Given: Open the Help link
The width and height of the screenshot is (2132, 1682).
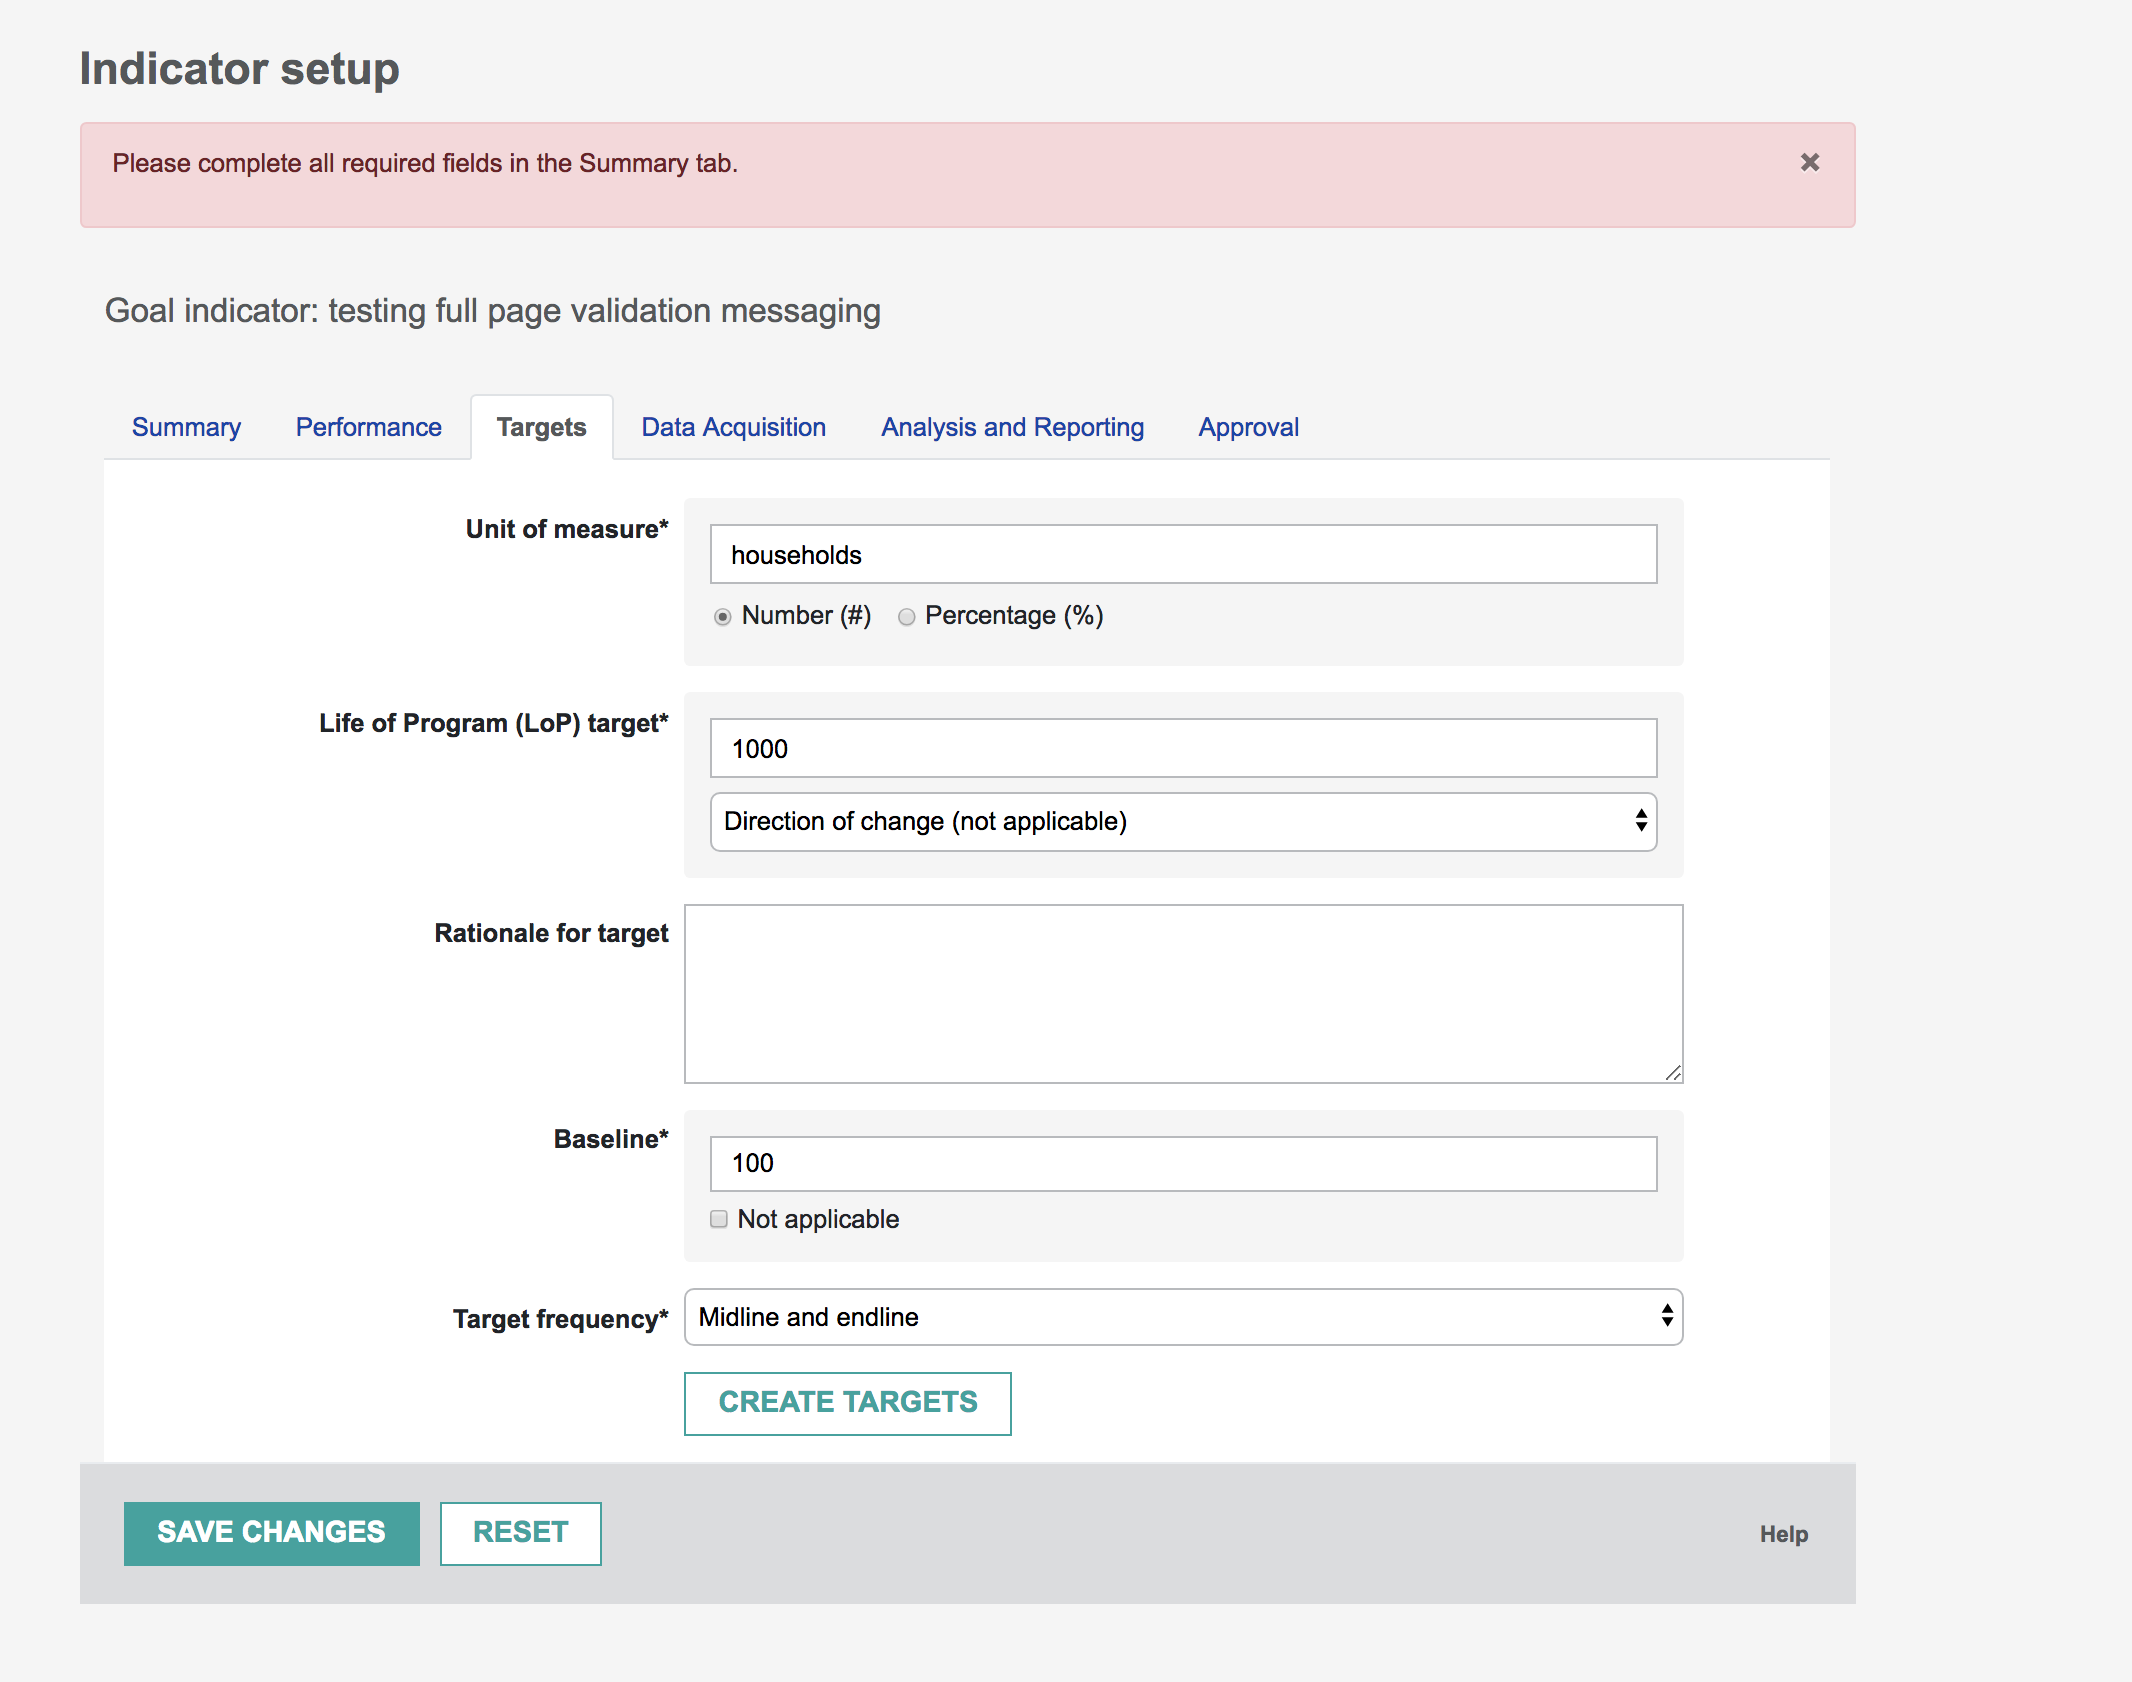Looking at the screenshot, I should (x=1783, y=1534).
